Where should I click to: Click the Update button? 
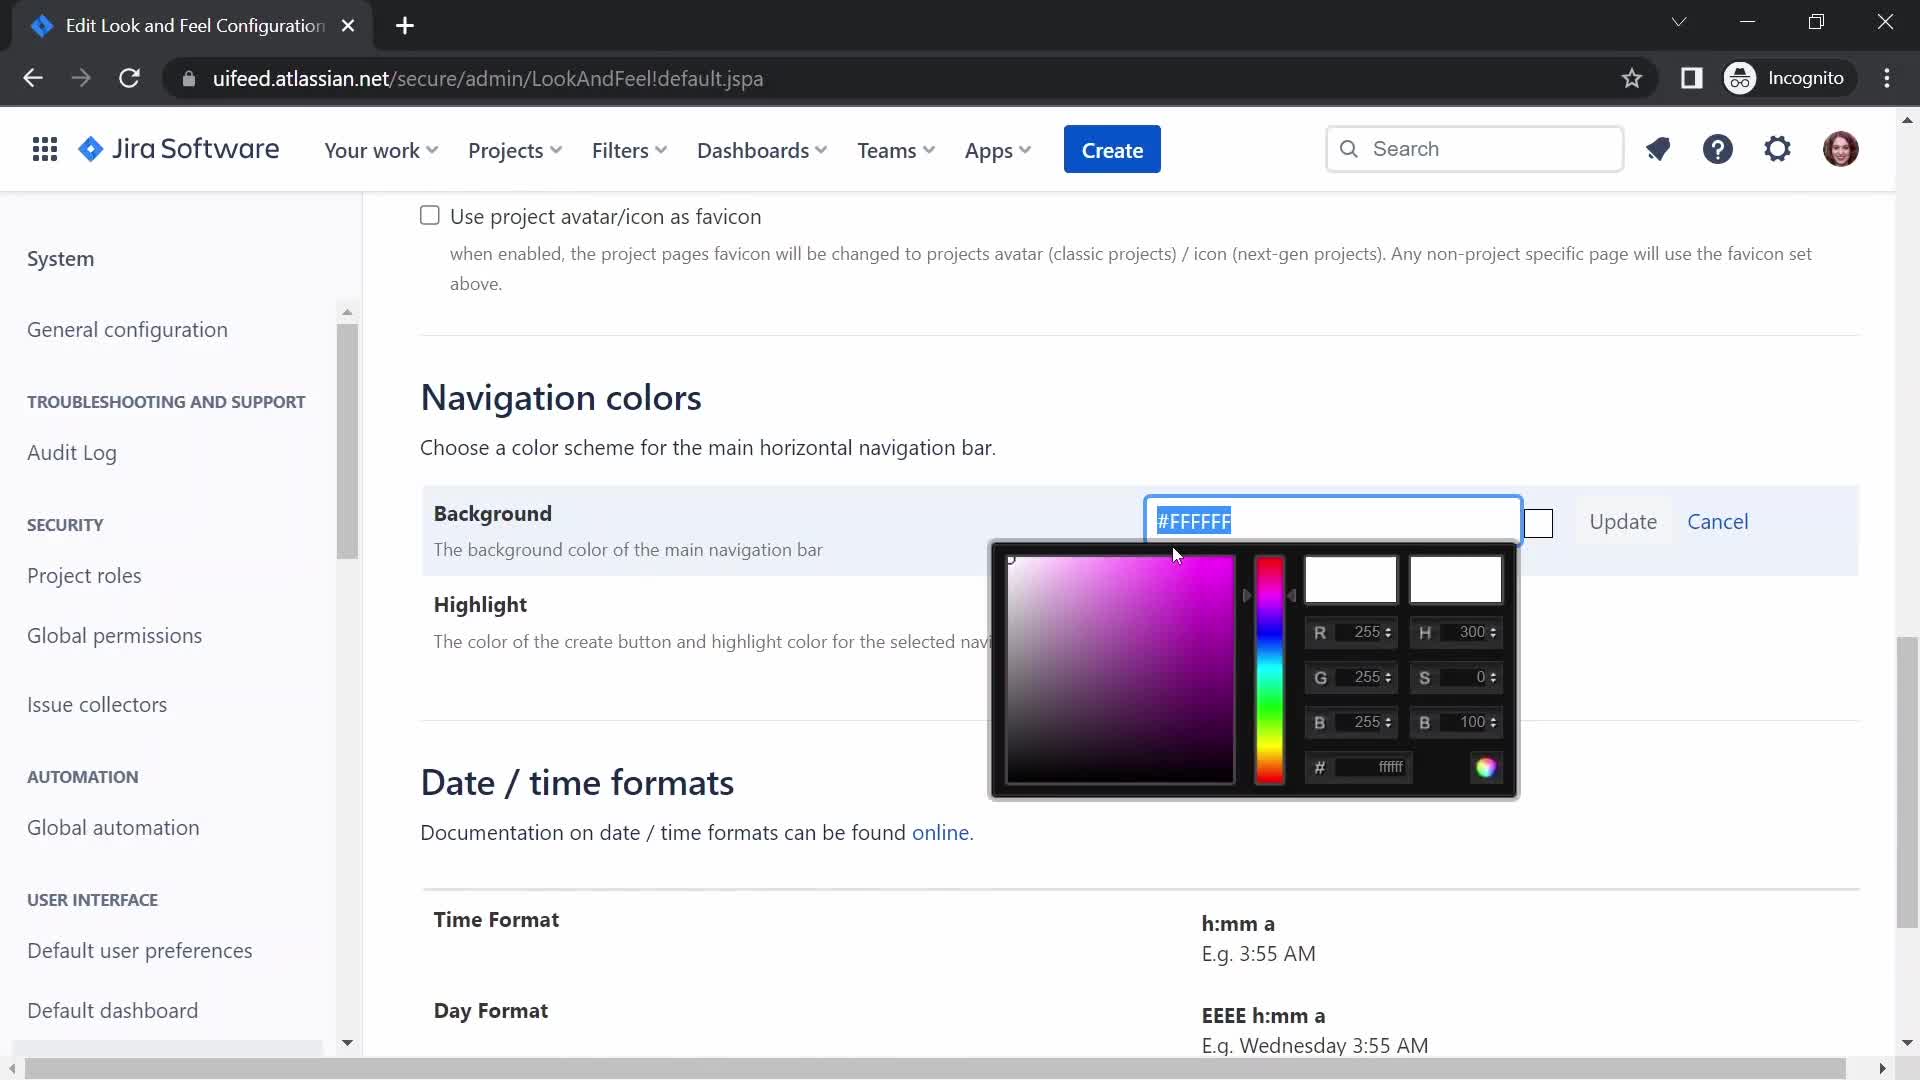(x=1623, y=521)
